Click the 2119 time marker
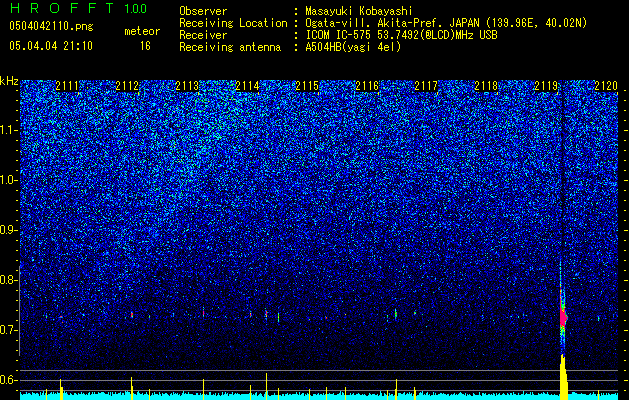Screen dimensions: 629x400 546,86
